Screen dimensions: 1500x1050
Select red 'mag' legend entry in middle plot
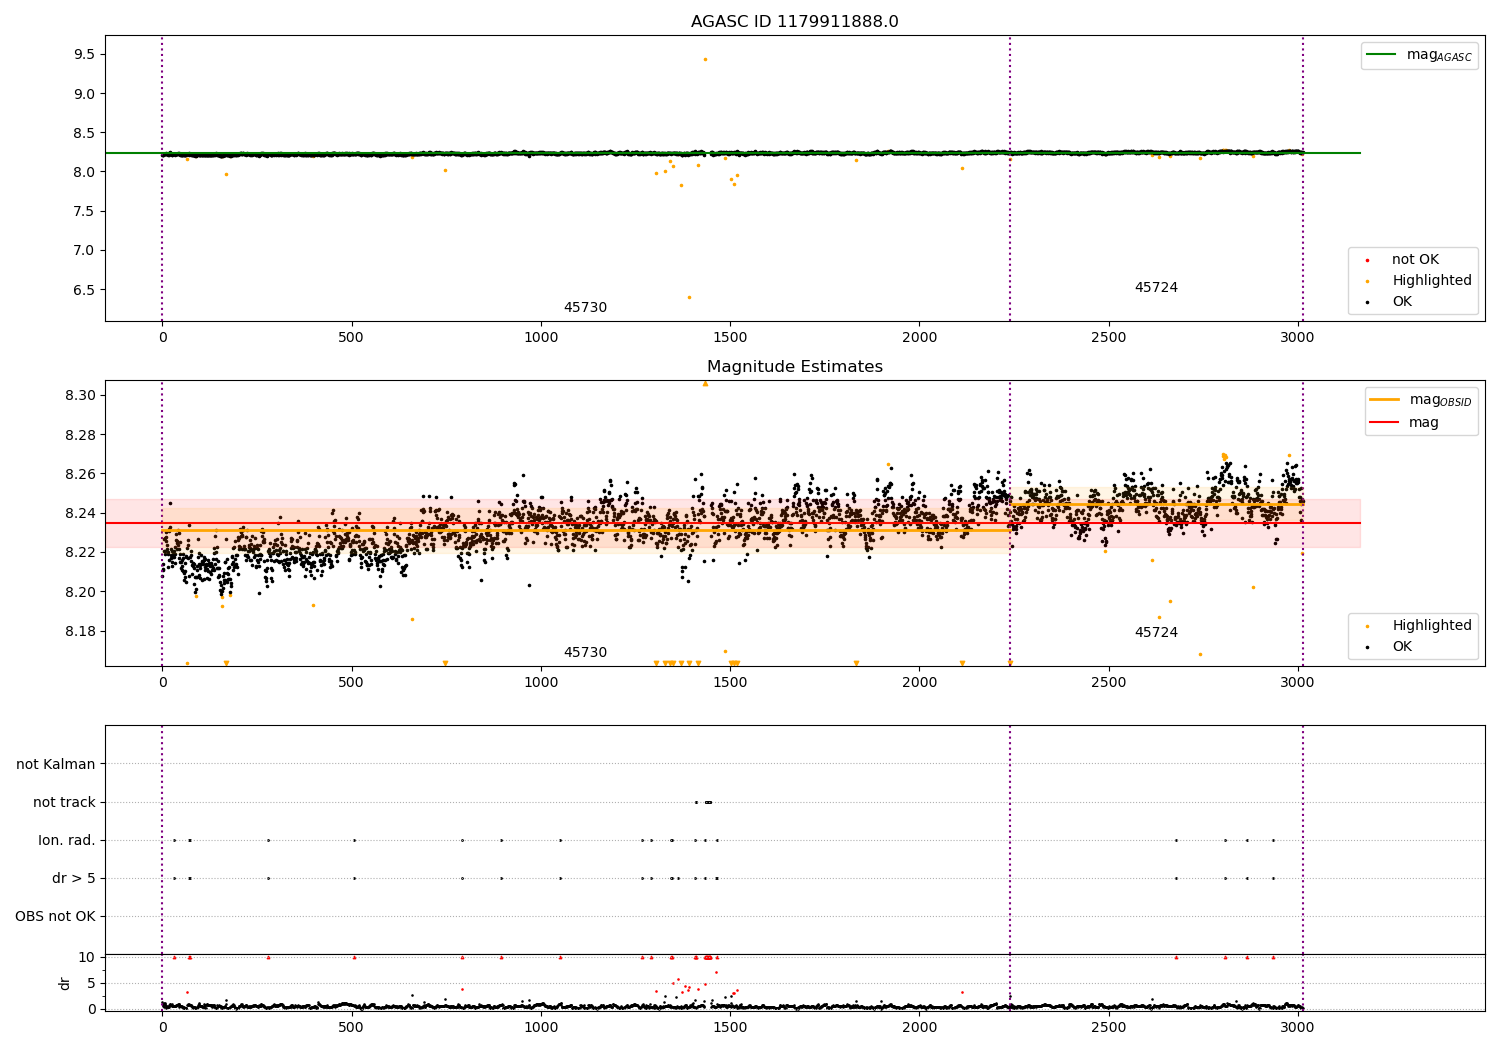[1404, 423]
